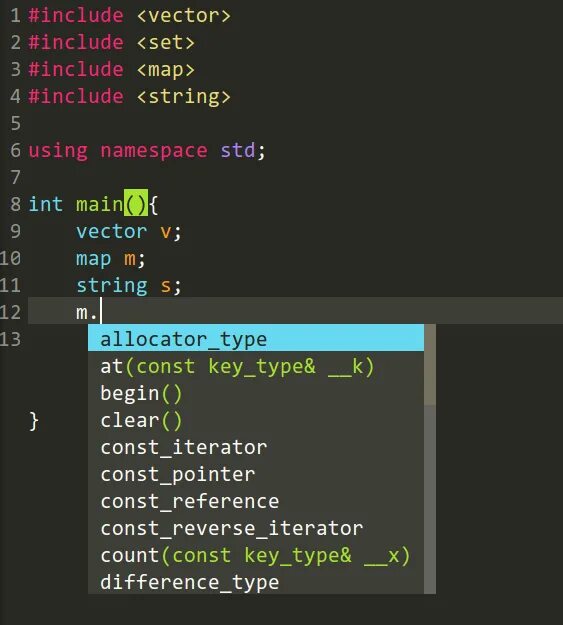Click the 'map m;' declaration
563x625 pixels.
tap(111, 259)
